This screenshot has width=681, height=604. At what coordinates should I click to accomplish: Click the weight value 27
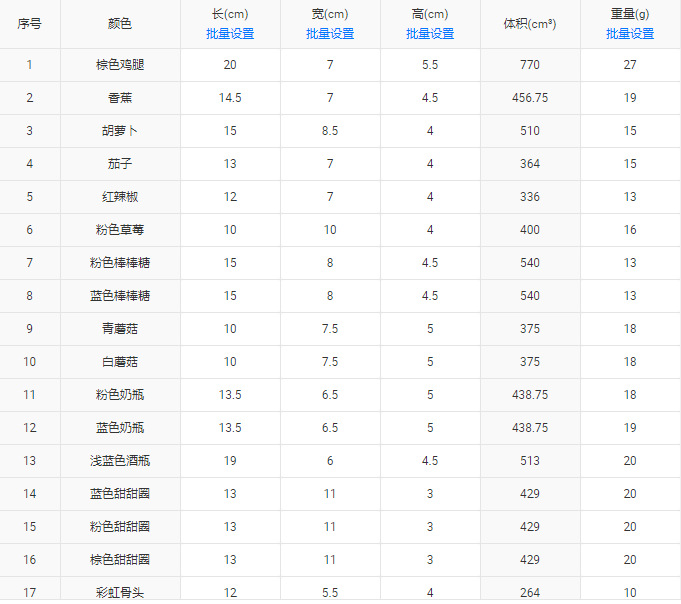(630, 65)
